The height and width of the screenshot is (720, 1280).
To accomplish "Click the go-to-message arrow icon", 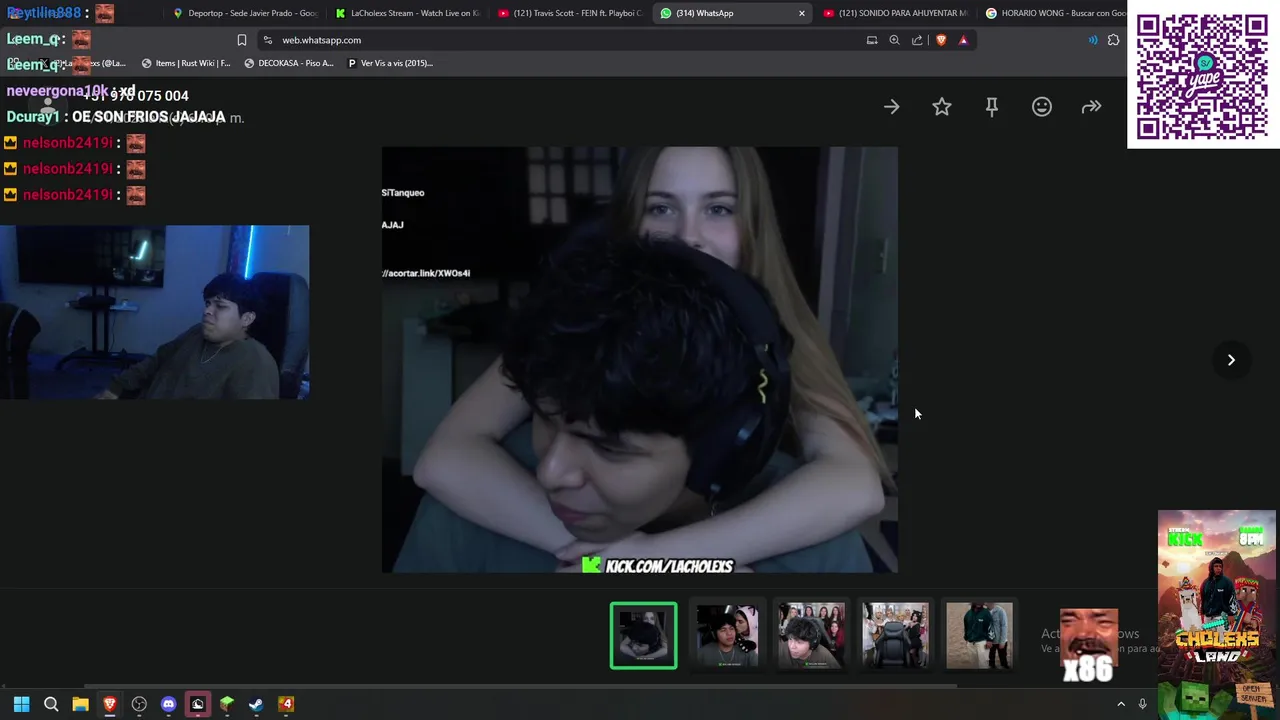I will pos(891,107).
